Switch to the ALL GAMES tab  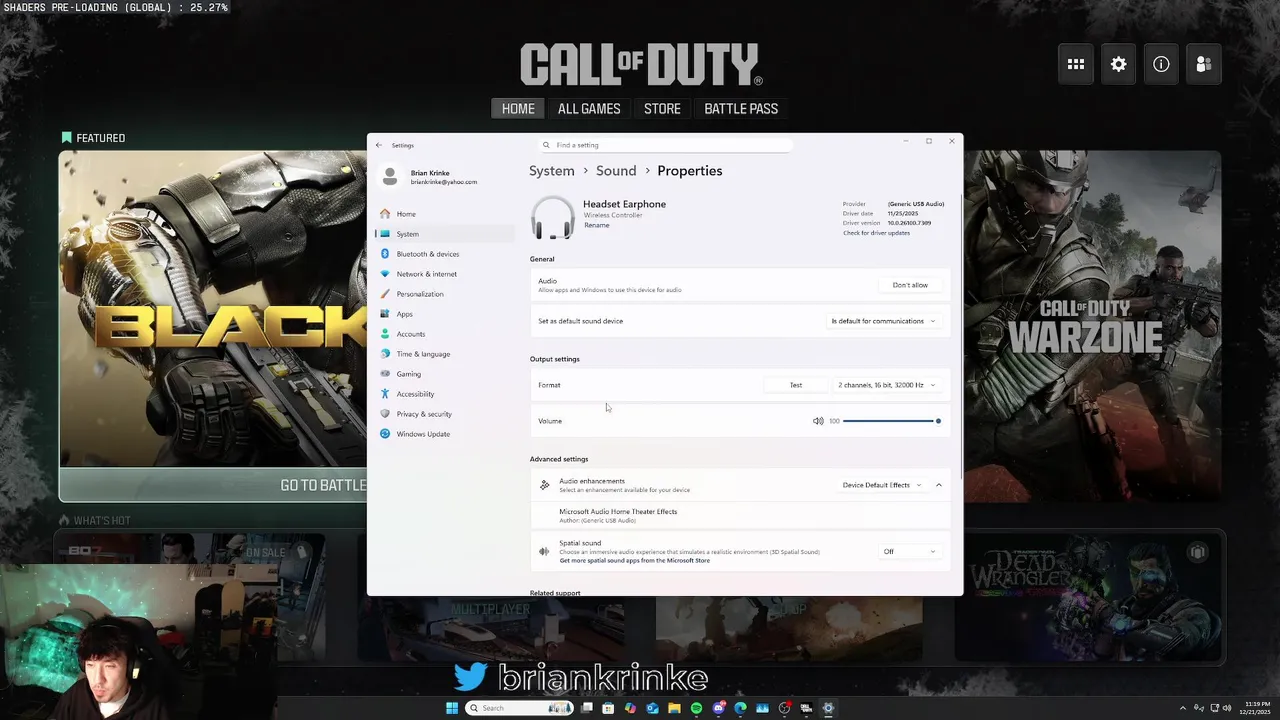coord(589,108)
